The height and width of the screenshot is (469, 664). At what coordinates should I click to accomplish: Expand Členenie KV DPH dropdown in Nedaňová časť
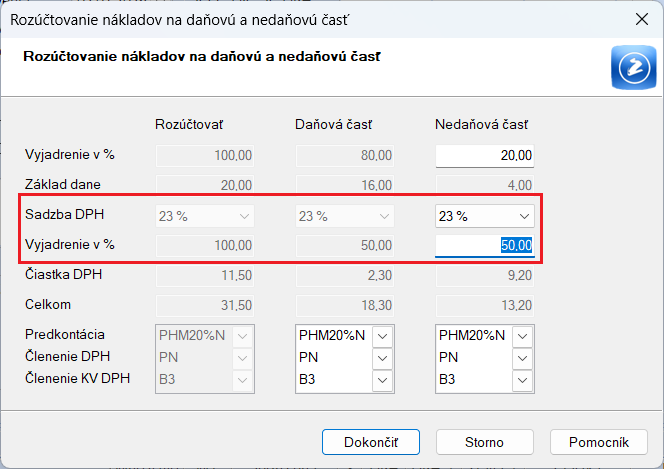[522, 379]
